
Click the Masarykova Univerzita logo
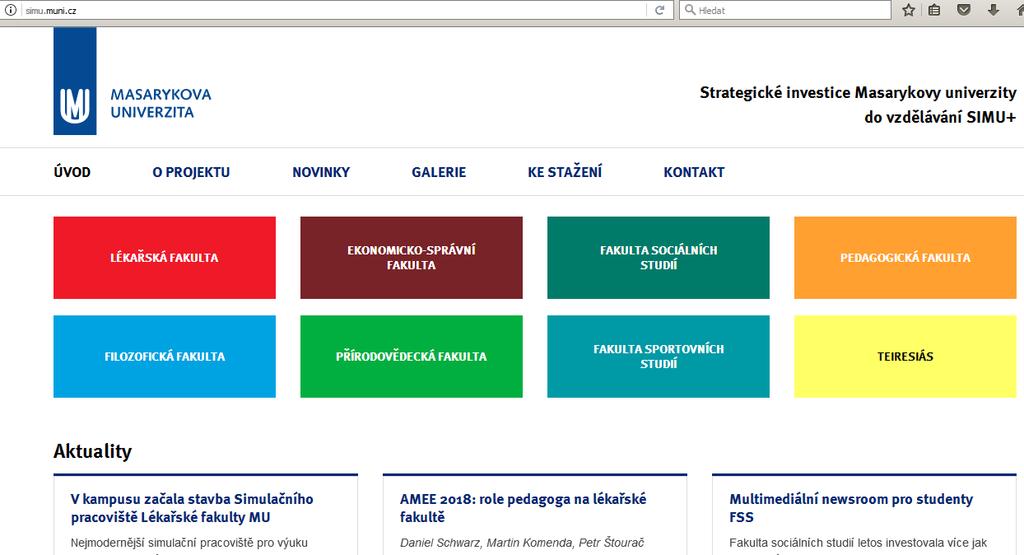pyautogui.click(x=133, y=81)
